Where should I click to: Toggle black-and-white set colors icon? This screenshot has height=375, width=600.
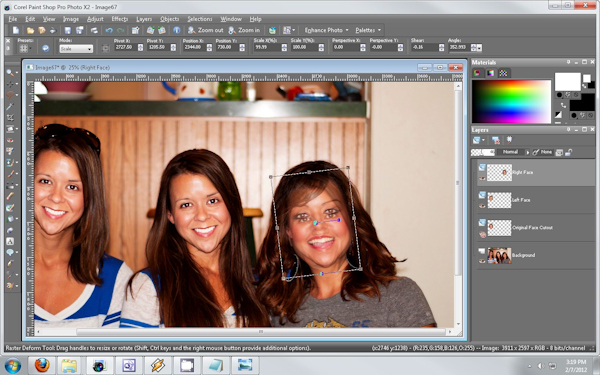coord(559,114)
